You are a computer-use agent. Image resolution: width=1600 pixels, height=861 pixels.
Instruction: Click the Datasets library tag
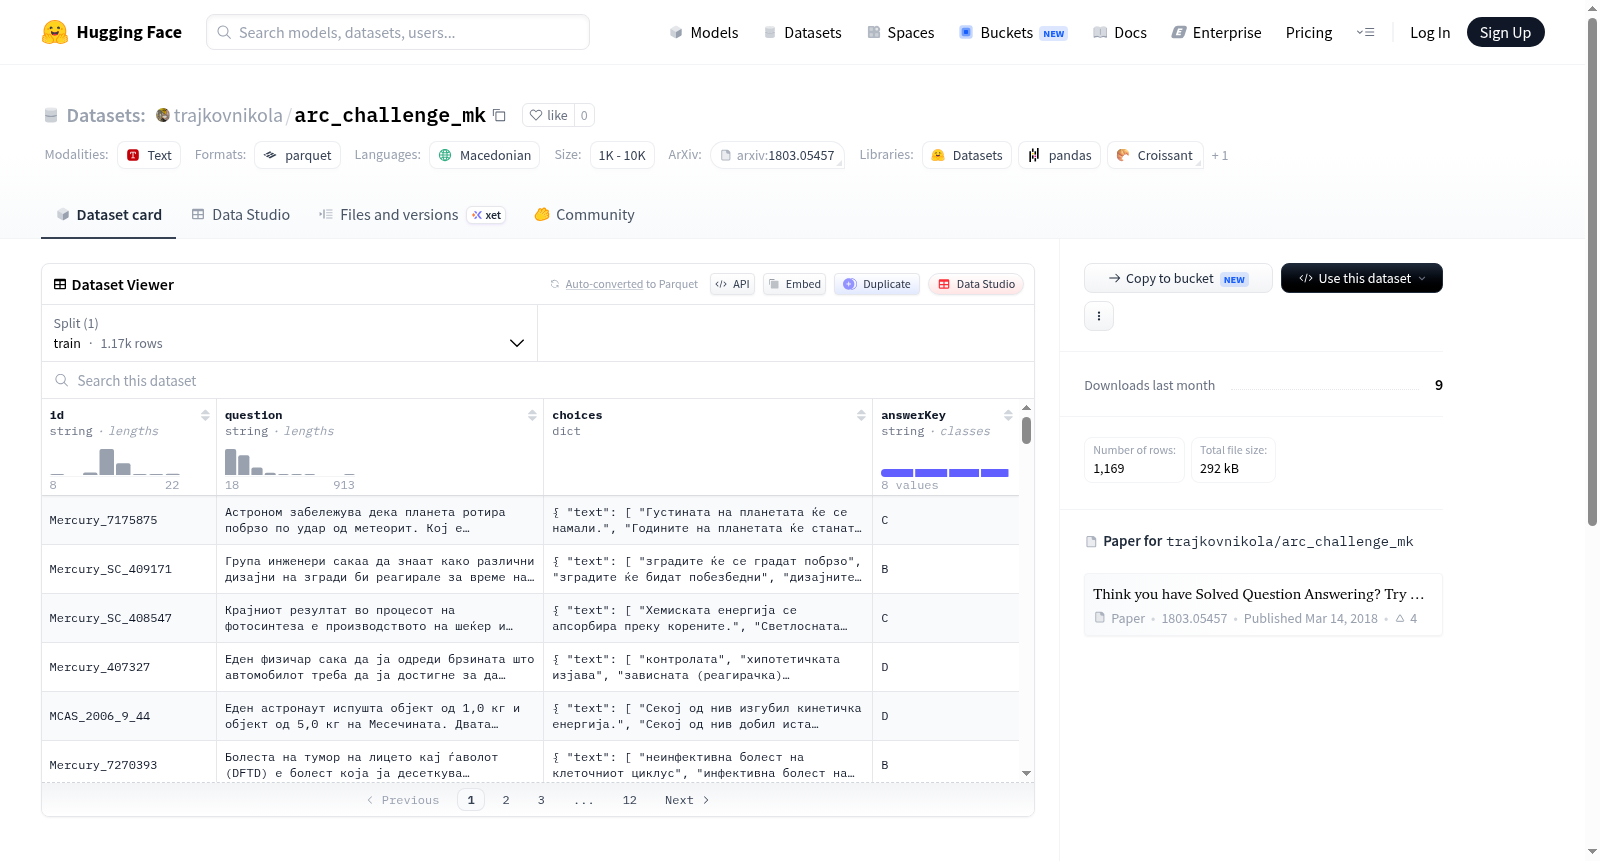pos(966,155)
